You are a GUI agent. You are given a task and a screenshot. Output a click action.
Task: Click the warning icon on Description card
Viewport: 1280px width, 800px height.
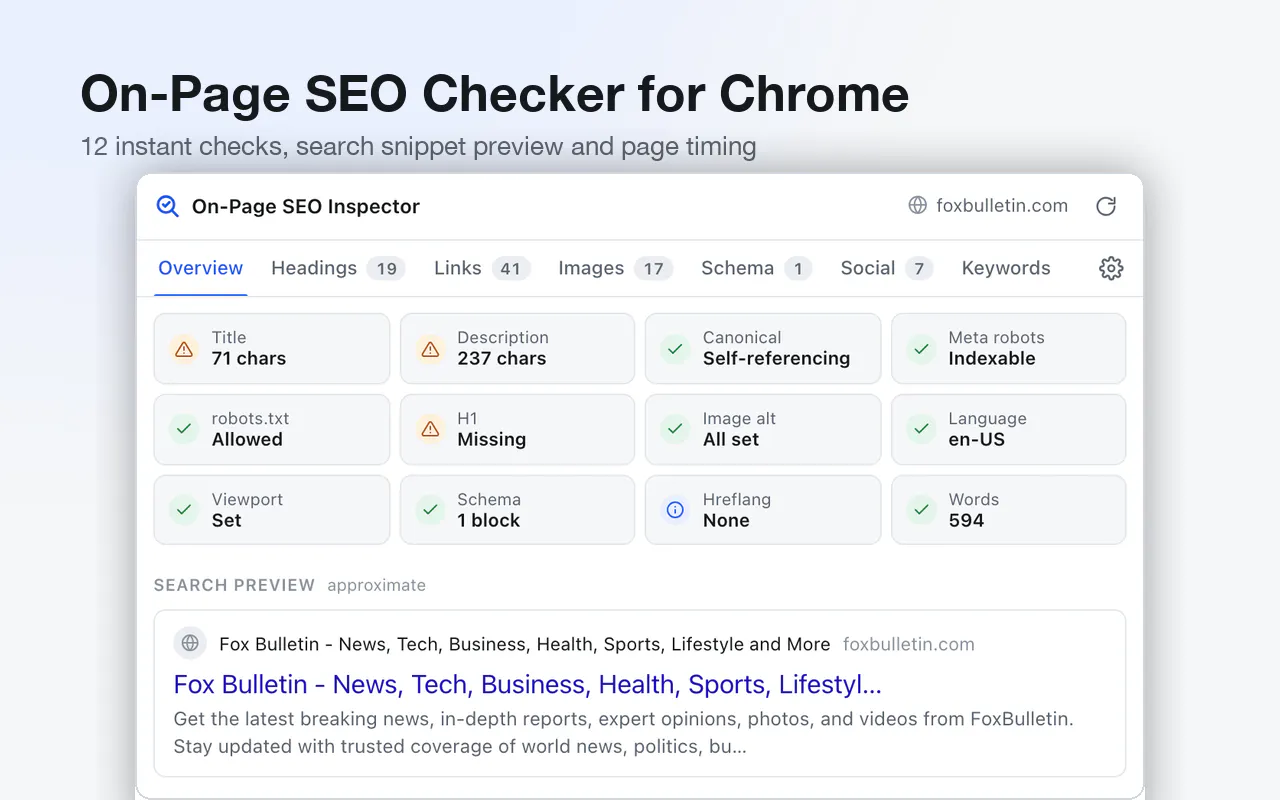point(430,349)
